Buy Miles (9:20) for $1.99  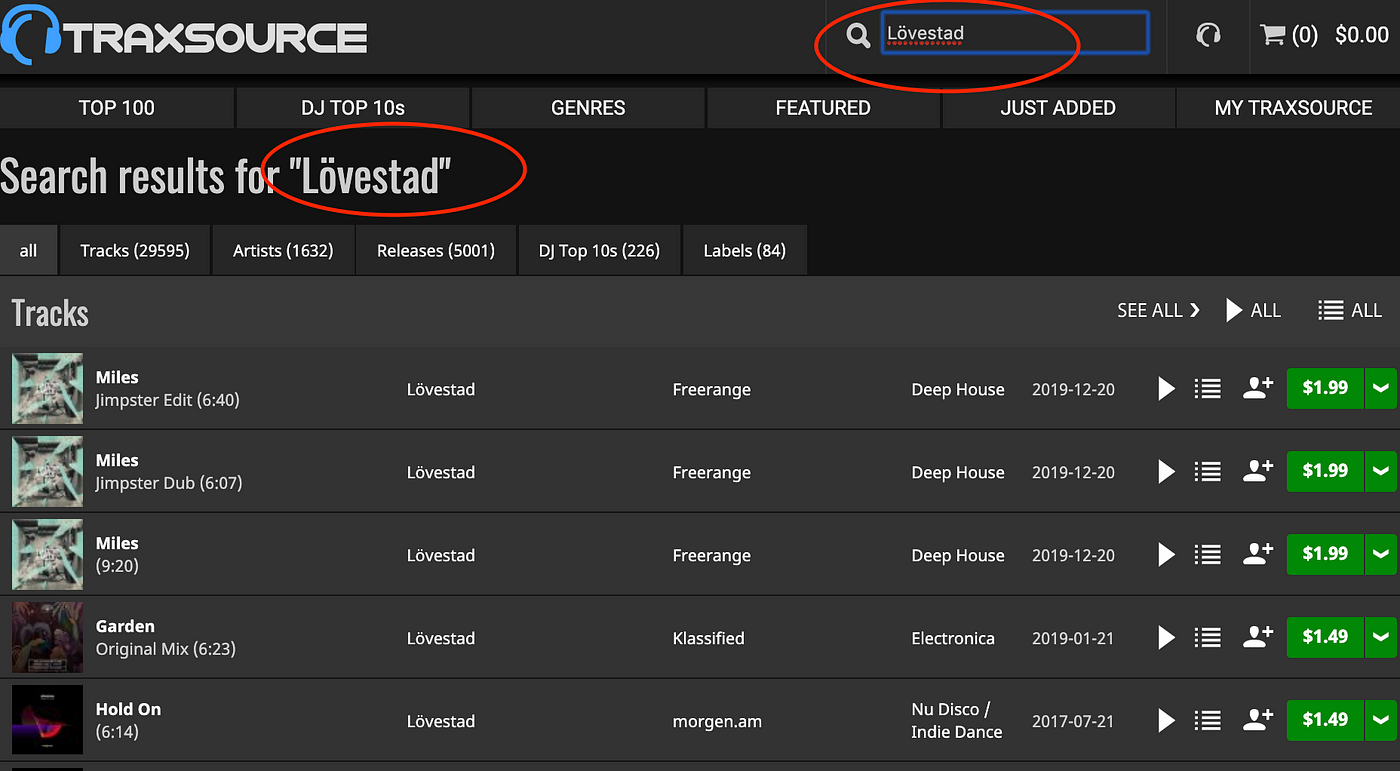click(x=1325, y=554)
